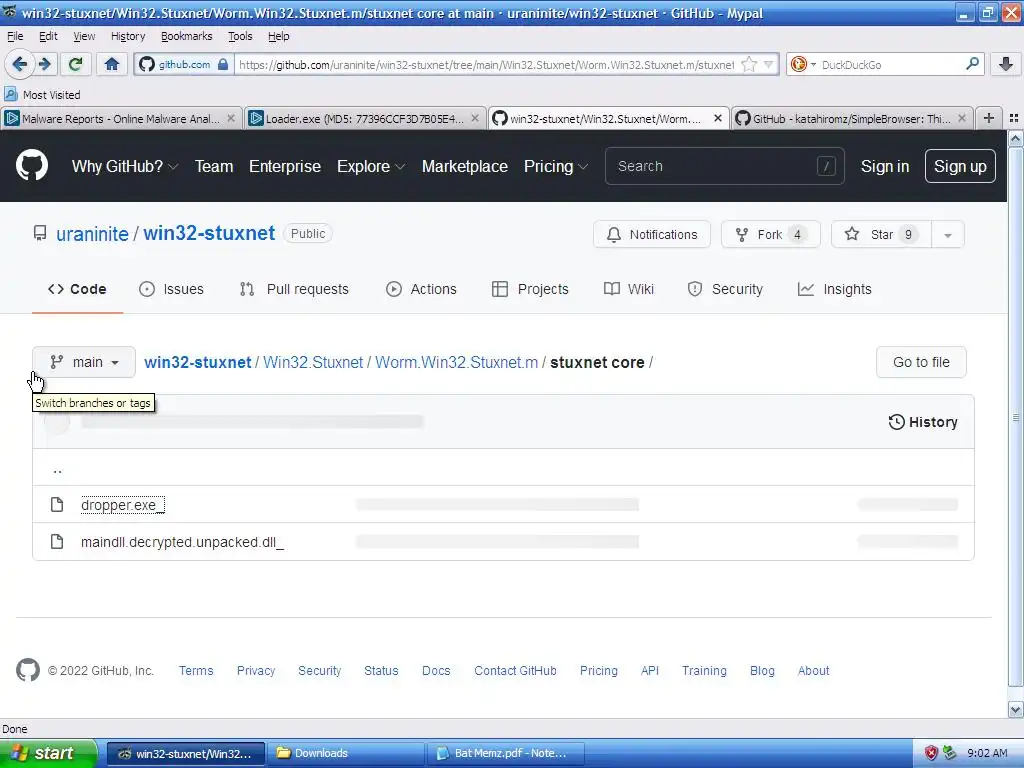Open the main branch switcher dropdown
The height and width of the screenshot is (768, 1024).
(84, 362)
